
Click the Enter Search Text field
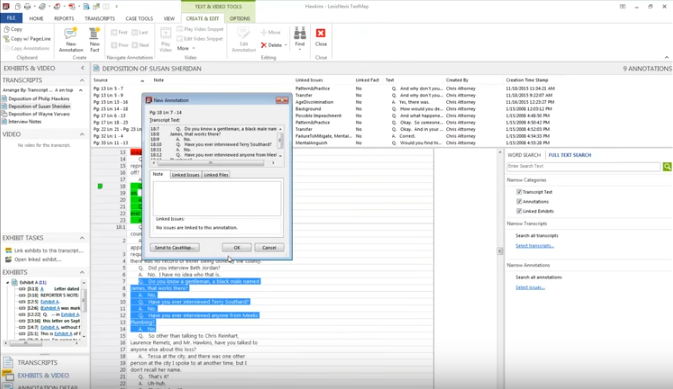(583, 166)
